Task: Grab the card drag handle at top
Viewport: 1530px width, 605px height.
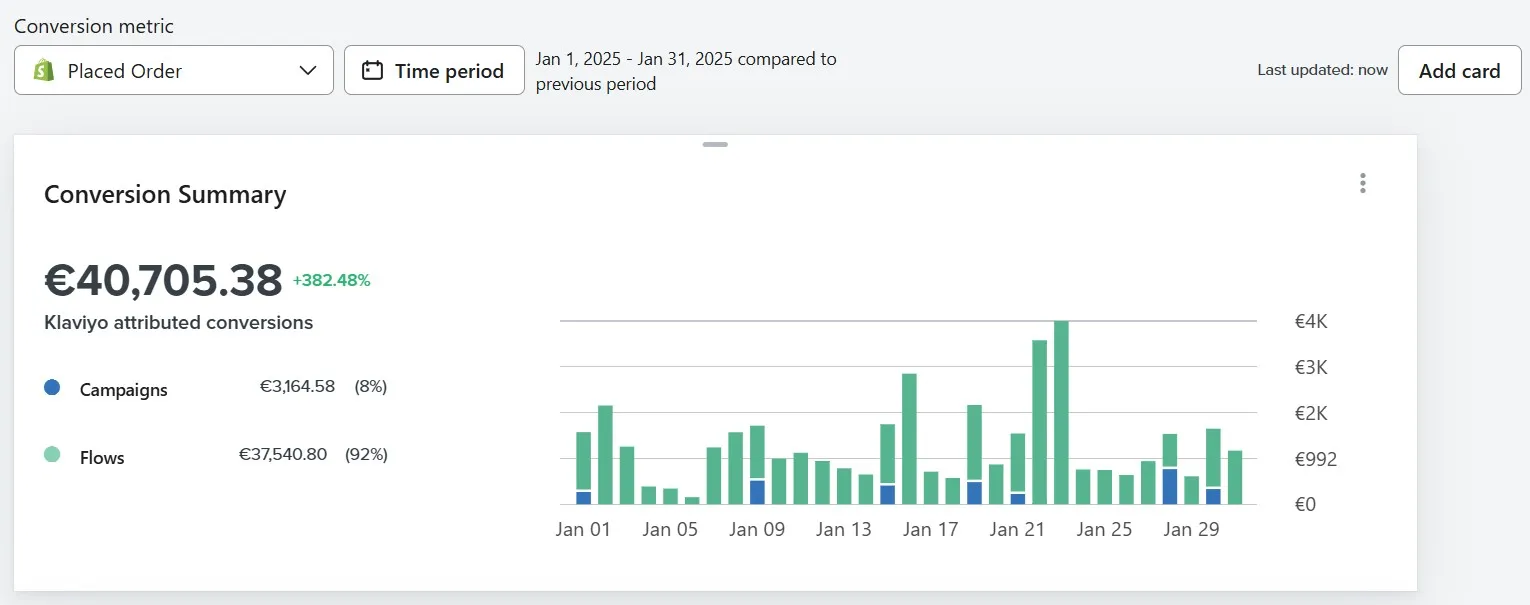Action: tap(715, 145)
